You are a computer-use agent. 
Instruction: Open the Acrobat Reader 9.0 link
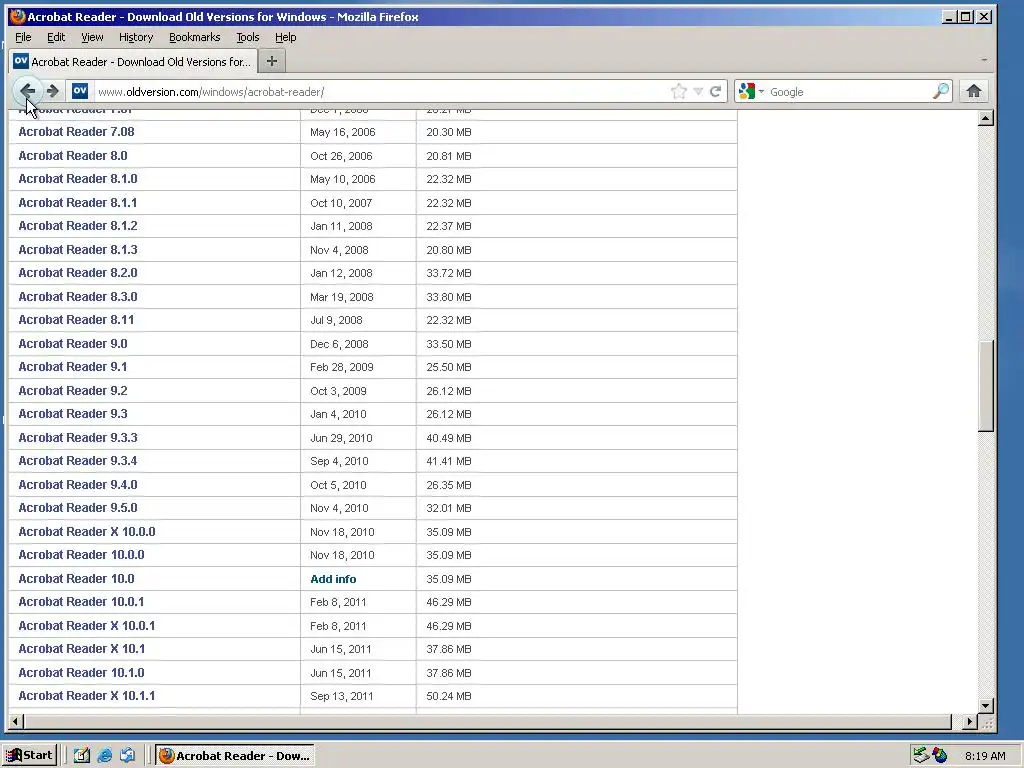[72, 344]
